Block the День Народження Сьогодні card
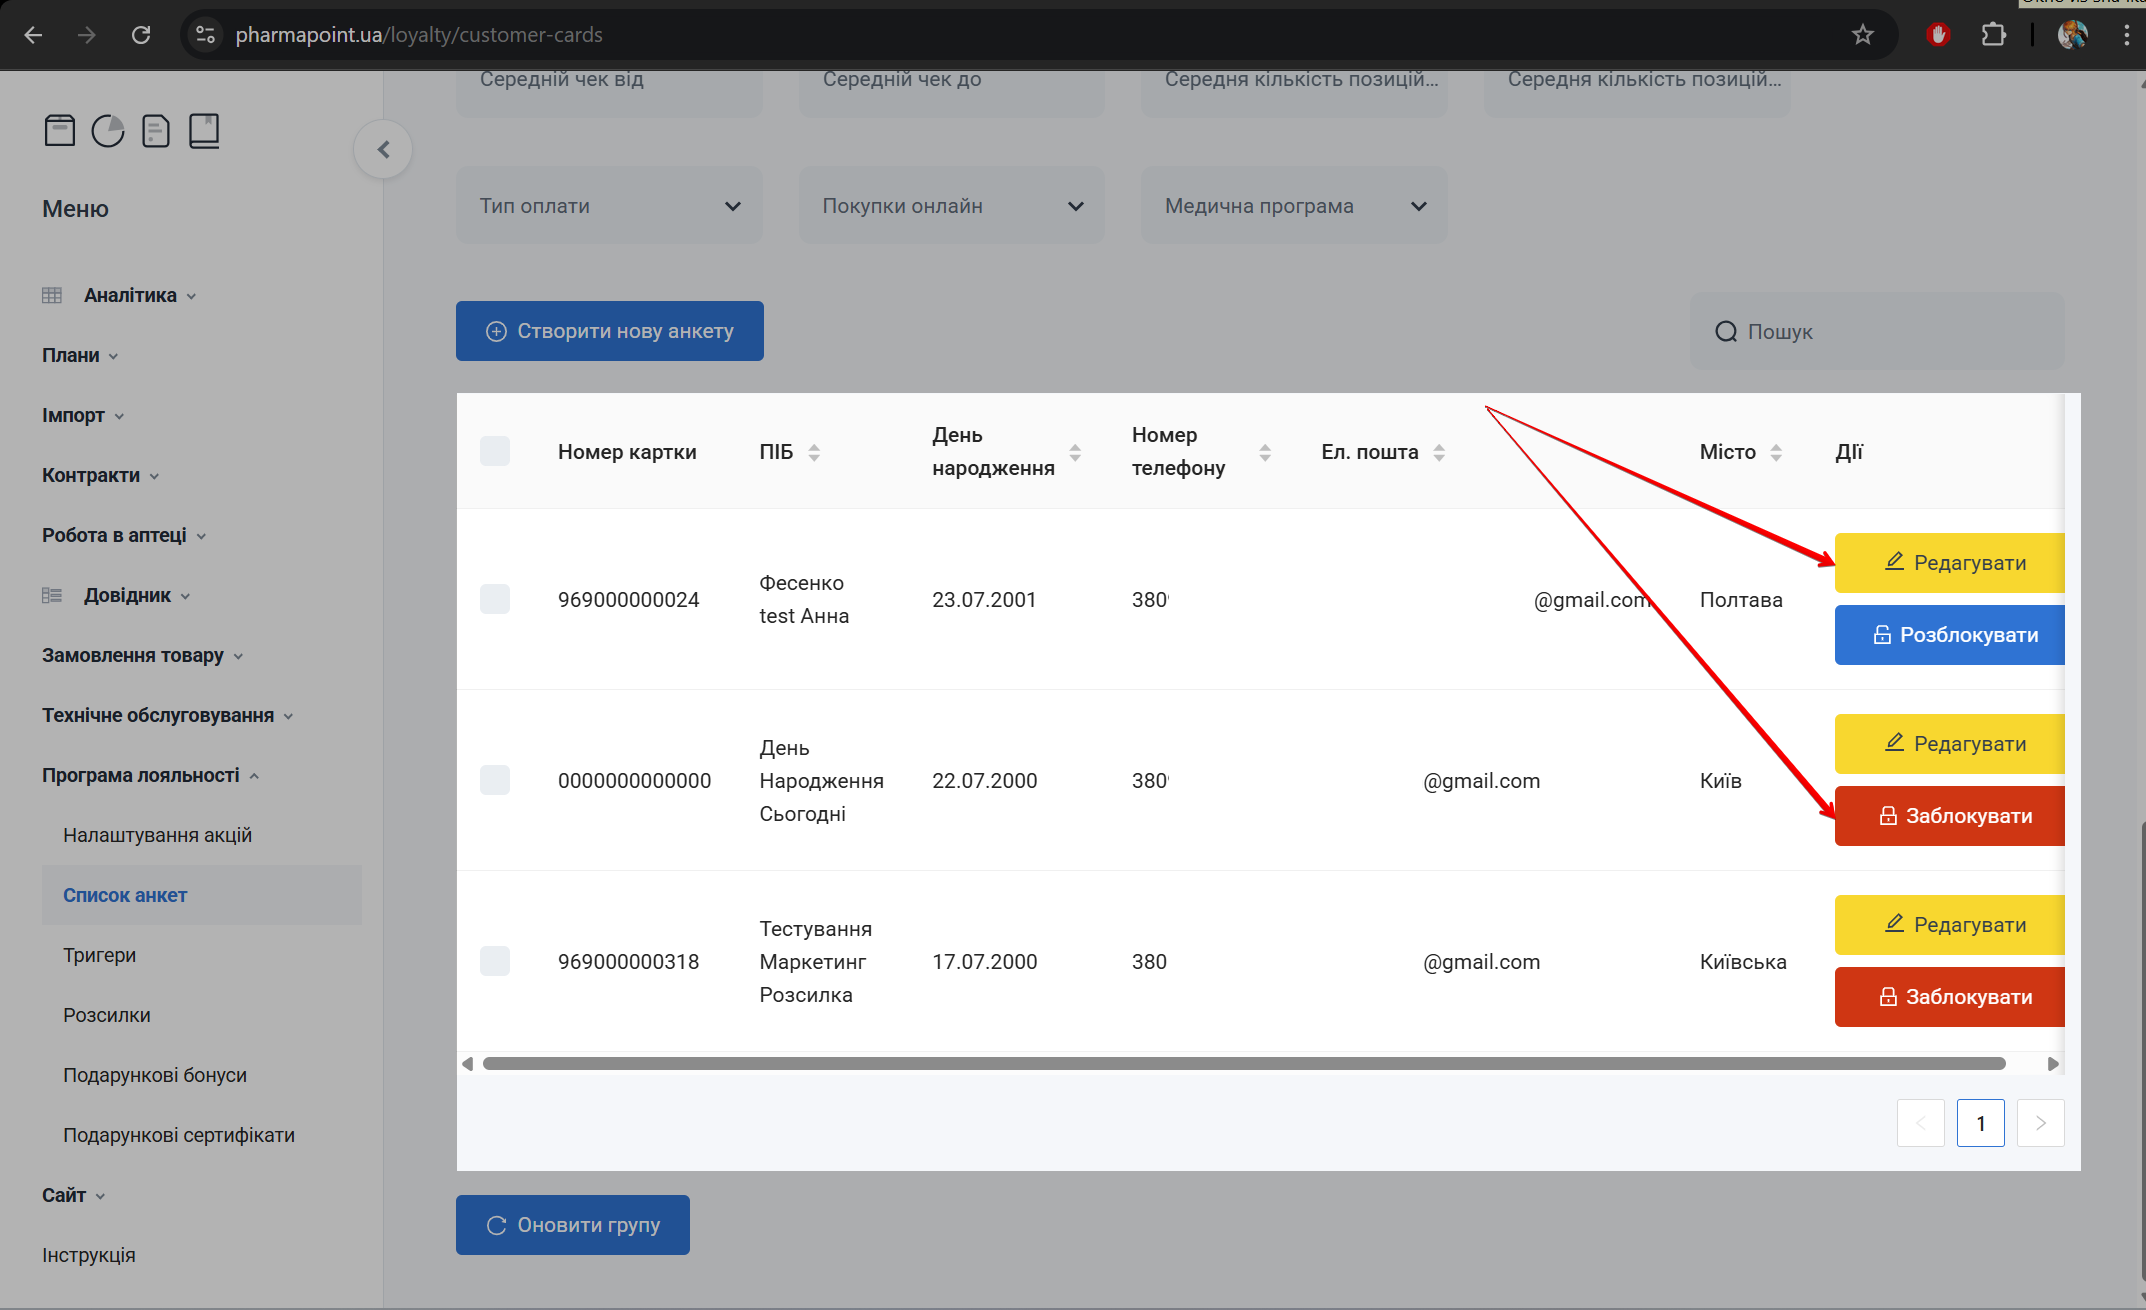This screenshot has height=1310, width=2146. (x=1950, y=816)
